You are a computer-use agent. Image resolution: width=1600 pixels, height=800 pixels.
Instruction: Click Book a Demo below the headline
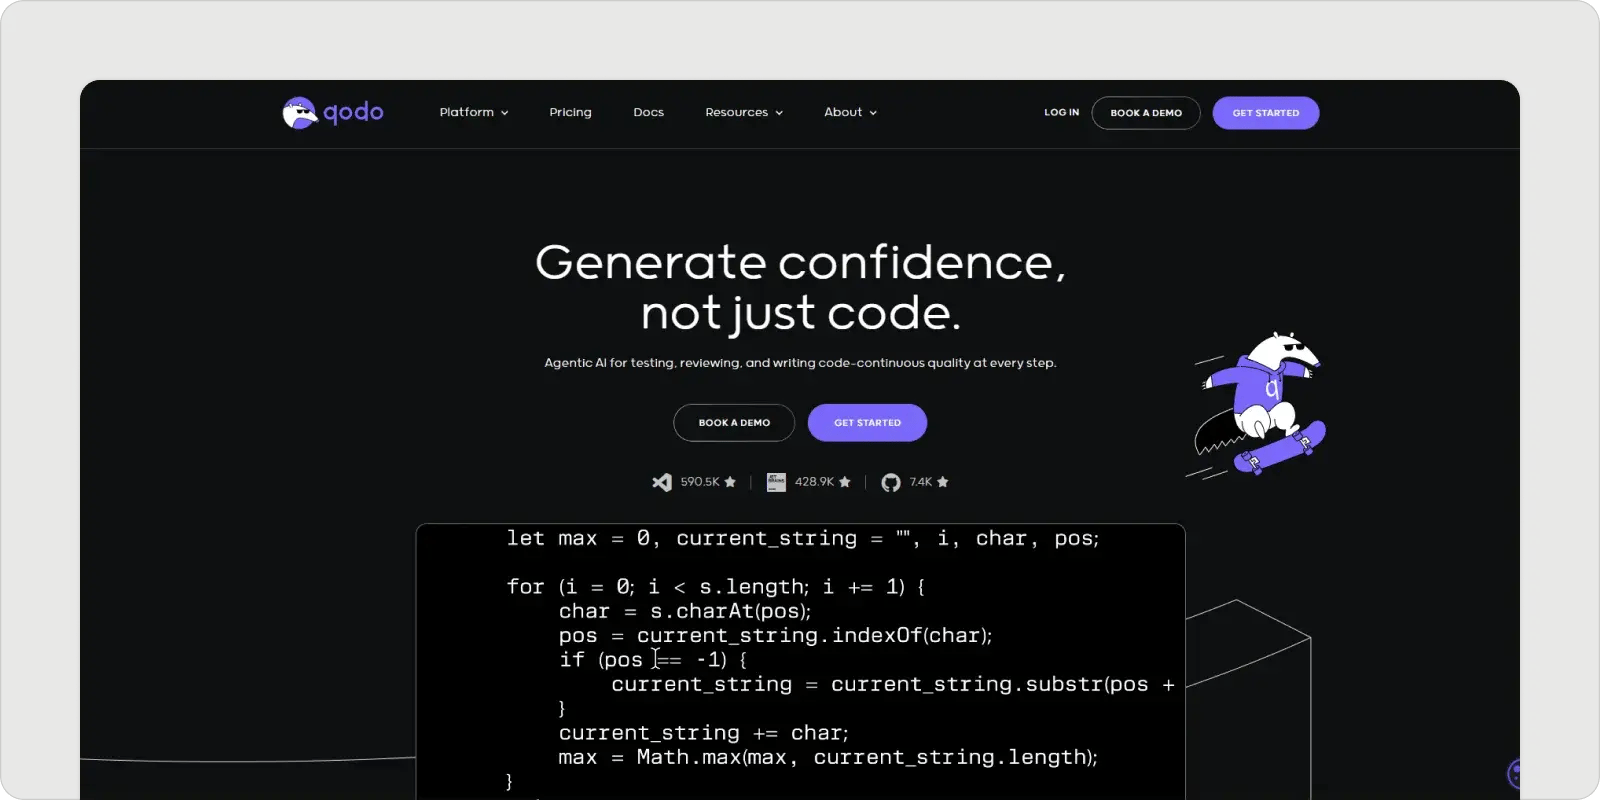click(x=734, y=423)
